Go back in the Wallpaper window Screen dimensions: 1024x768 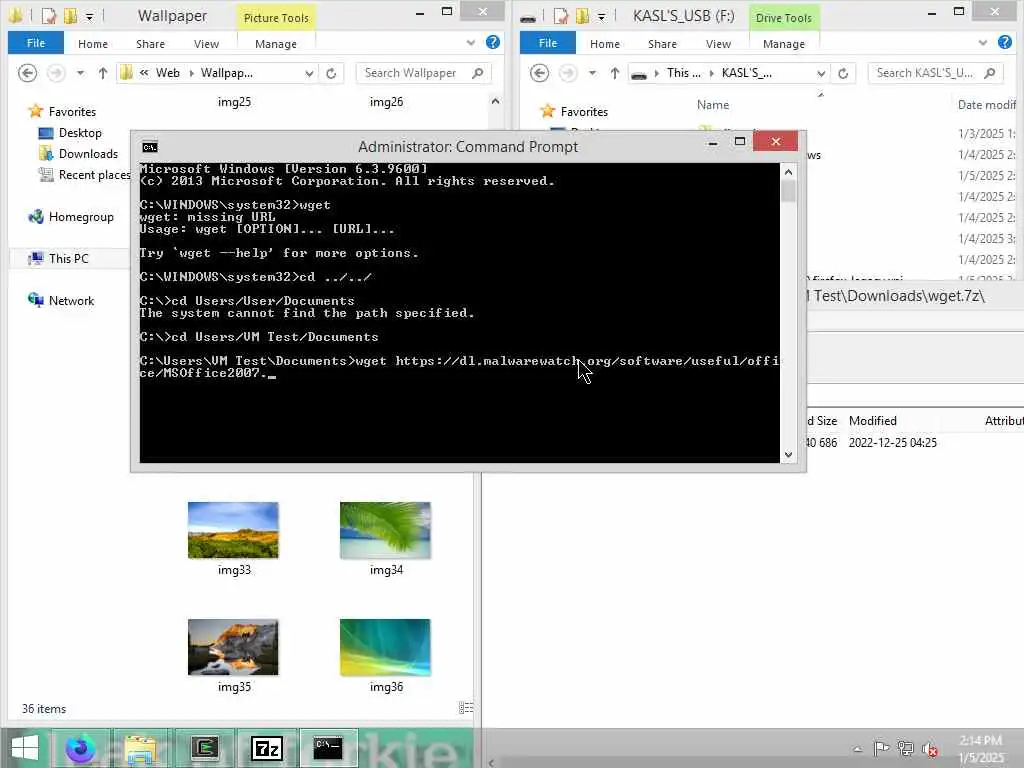pos(27,73)
